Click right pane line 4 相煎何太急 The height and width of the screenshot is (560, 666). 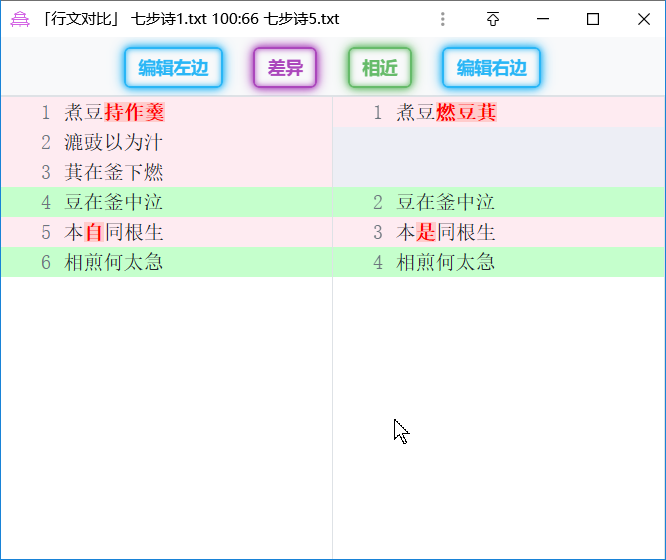(446, 262)
